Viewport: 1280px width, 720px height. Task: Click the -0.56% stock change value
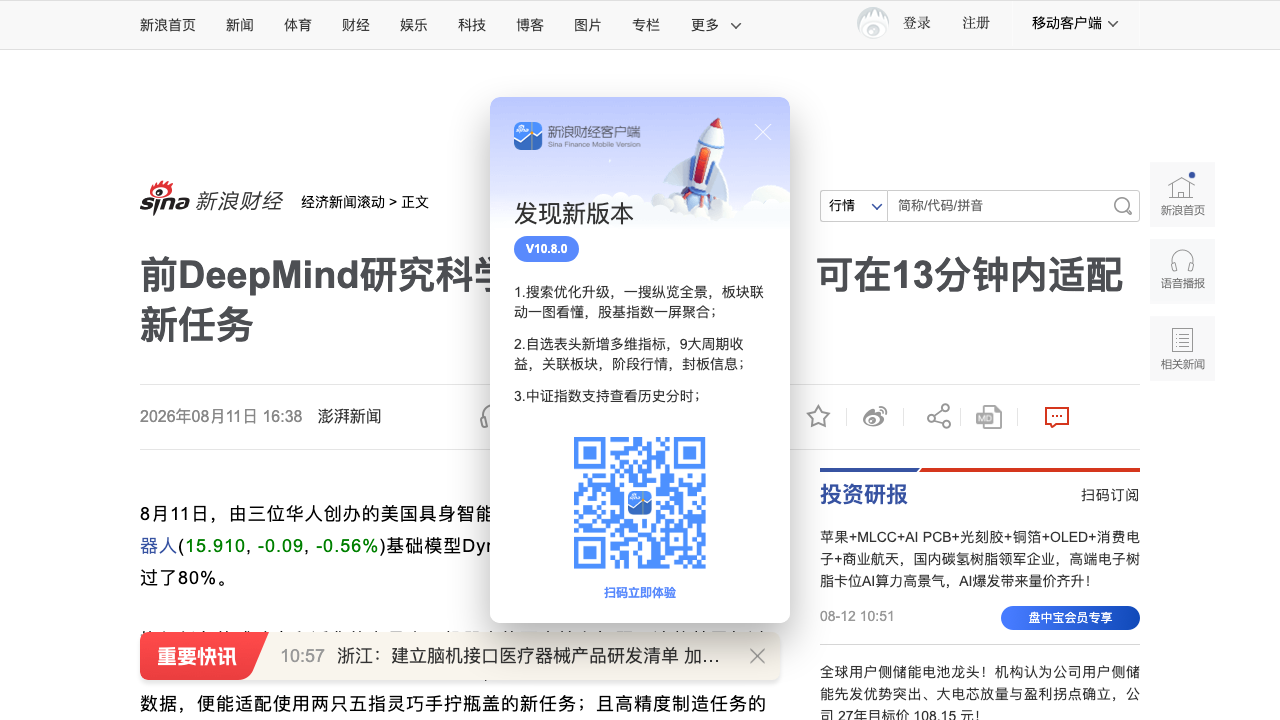347,546
